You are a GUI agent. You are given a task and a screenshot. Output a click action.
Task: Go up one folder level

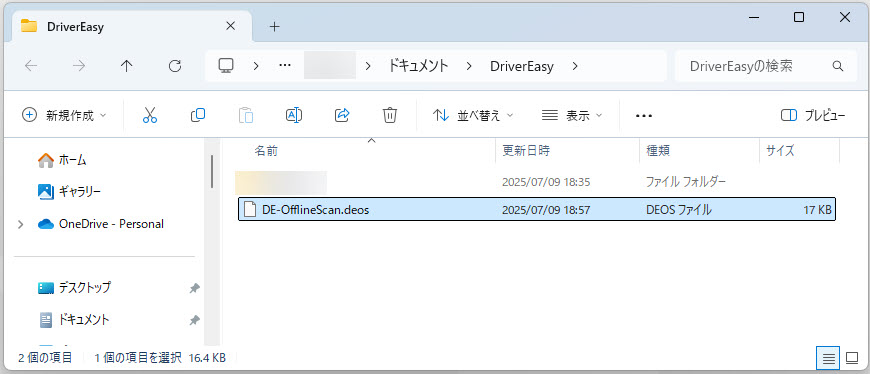[127, 66]
